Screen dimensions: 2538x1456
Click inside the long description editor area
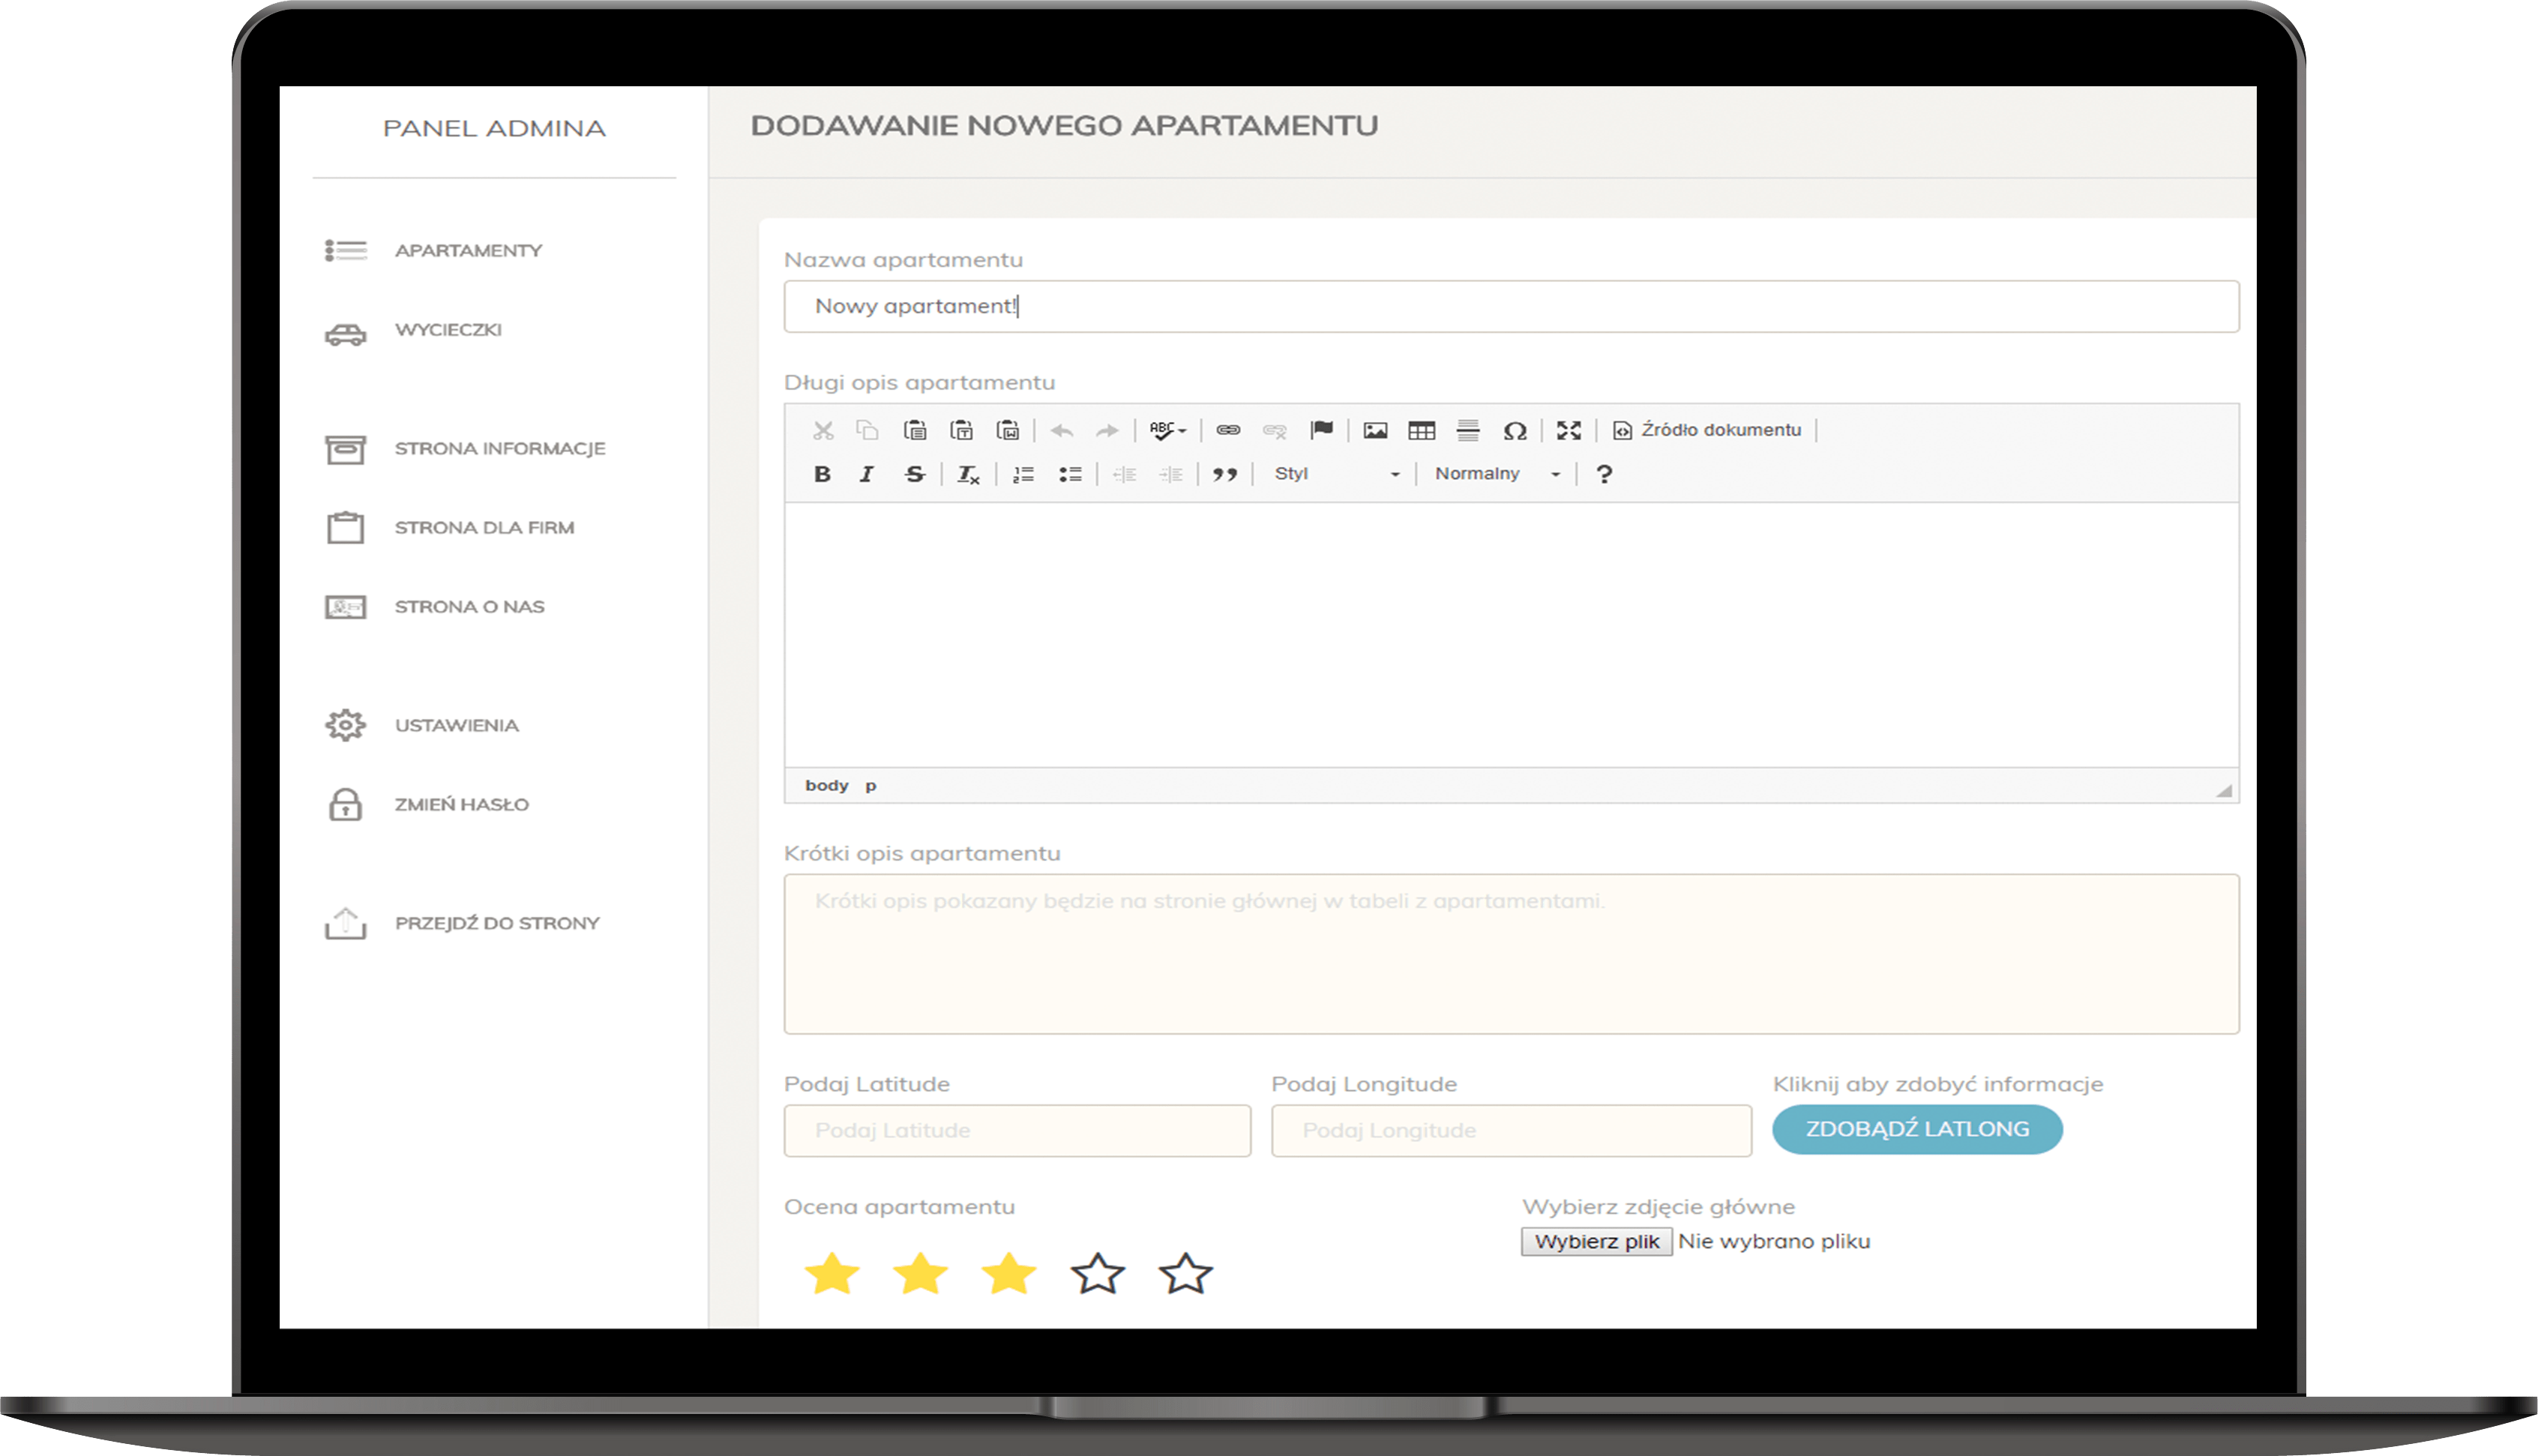pos(1511,635)
